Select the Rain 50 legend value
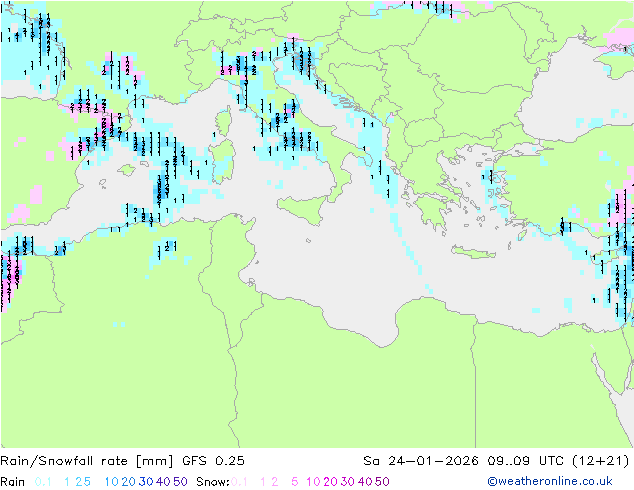This screenshot has width=634, height=490. (x=180, y=482)
